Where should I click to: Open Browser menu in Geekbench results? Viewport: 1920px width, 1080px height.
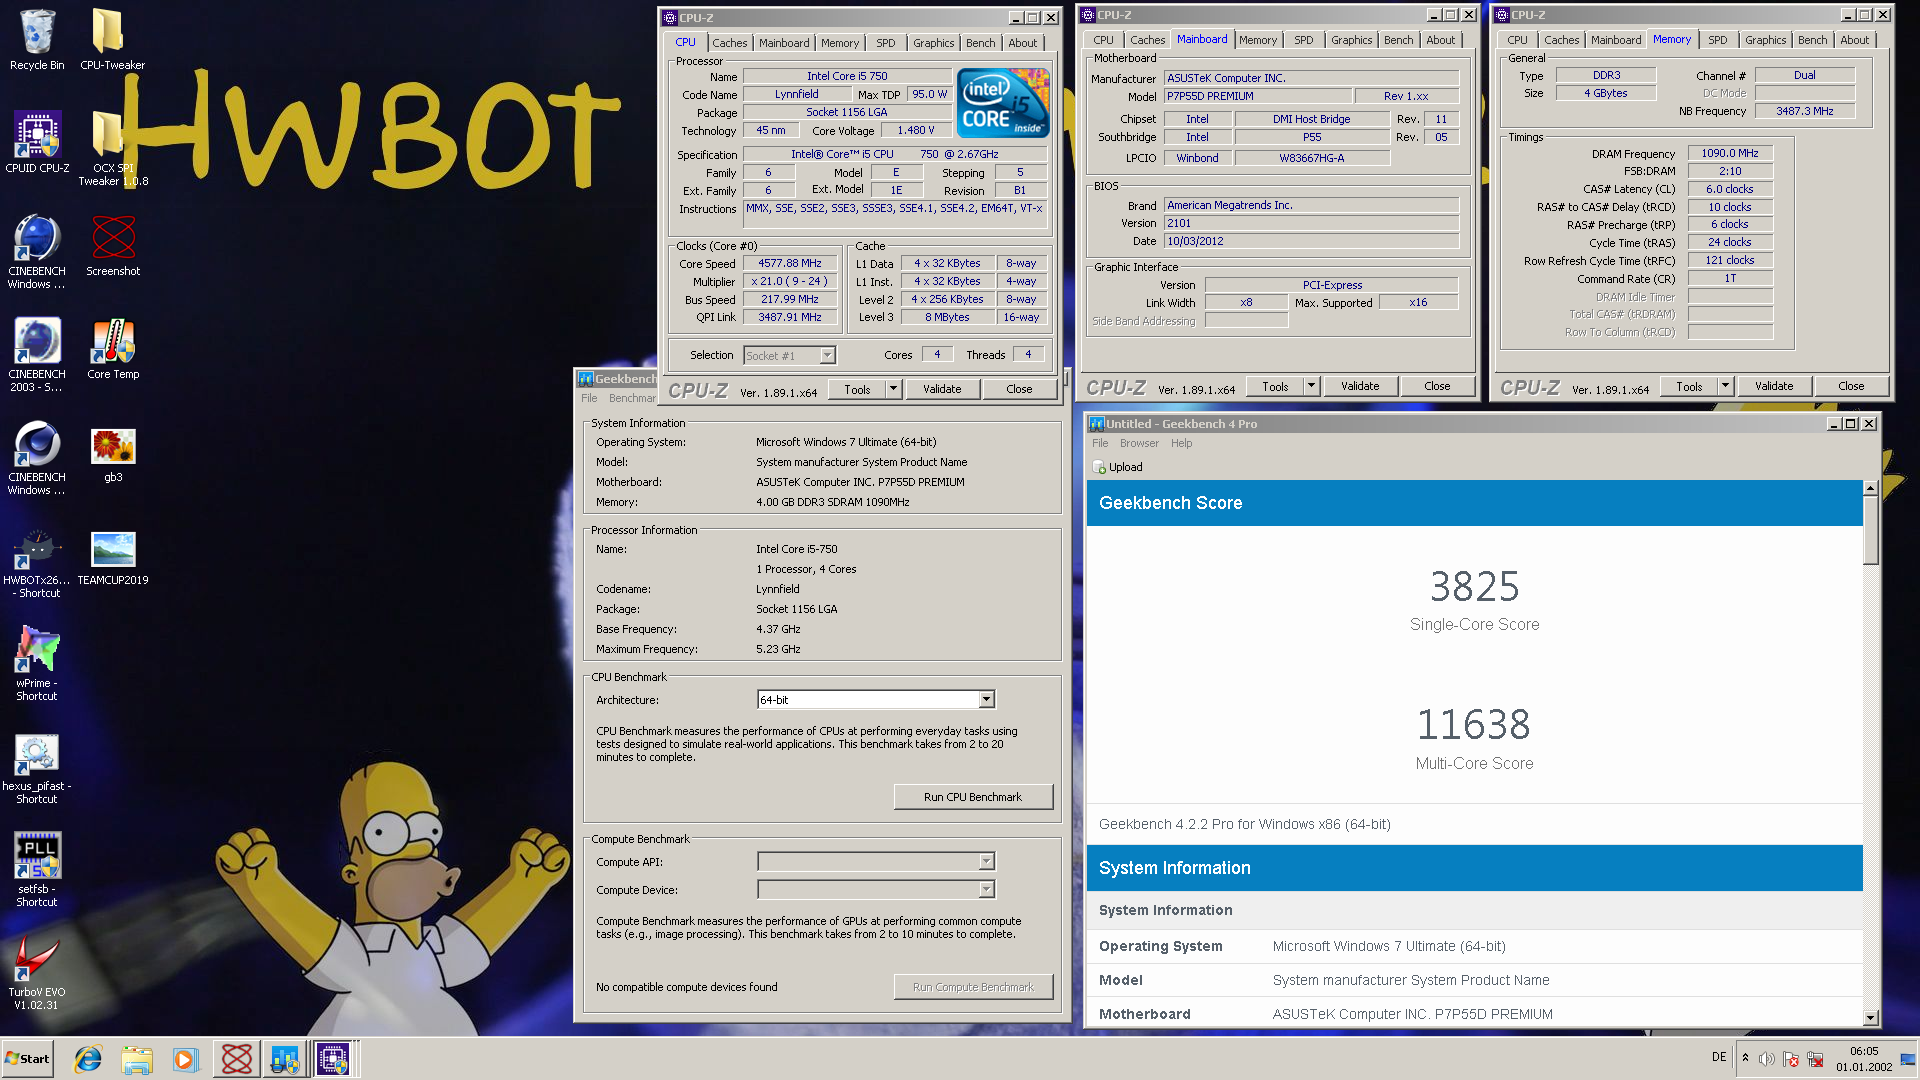(1139, 443)
